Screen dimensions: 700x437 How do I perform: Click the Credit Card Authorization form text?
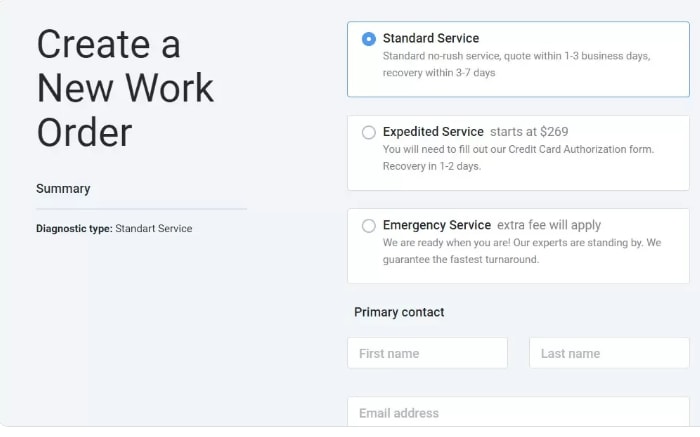tap(520, 149)
